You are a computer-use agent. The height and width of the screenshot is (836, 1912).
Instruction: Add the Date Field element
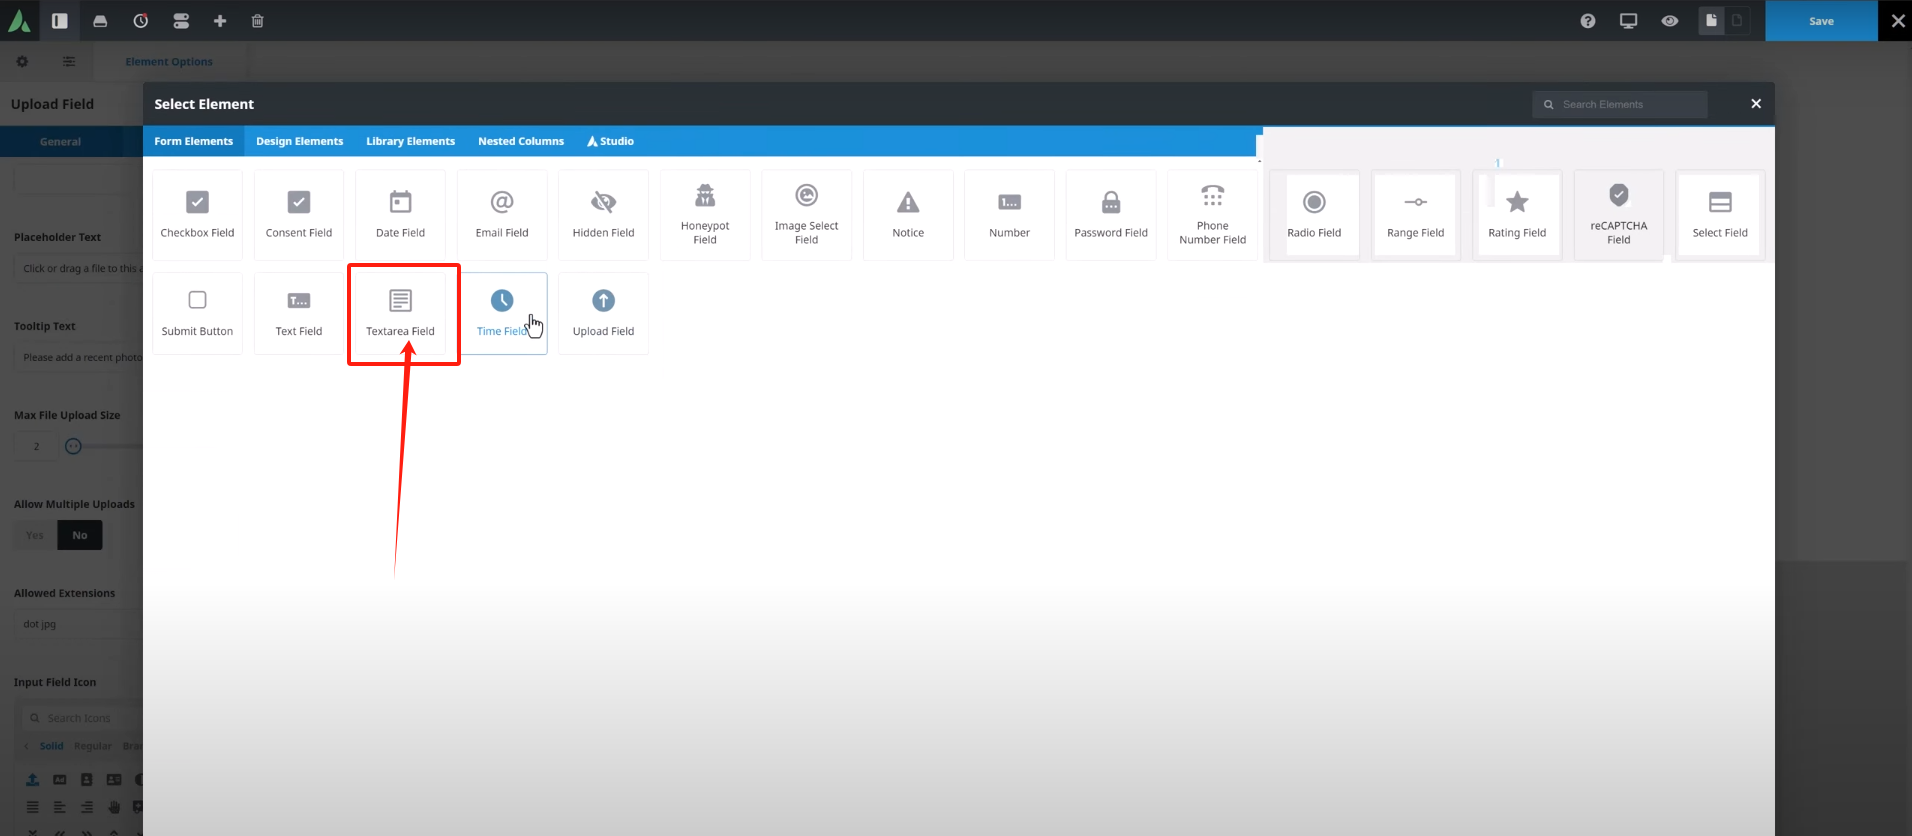[x=400, y=214]
